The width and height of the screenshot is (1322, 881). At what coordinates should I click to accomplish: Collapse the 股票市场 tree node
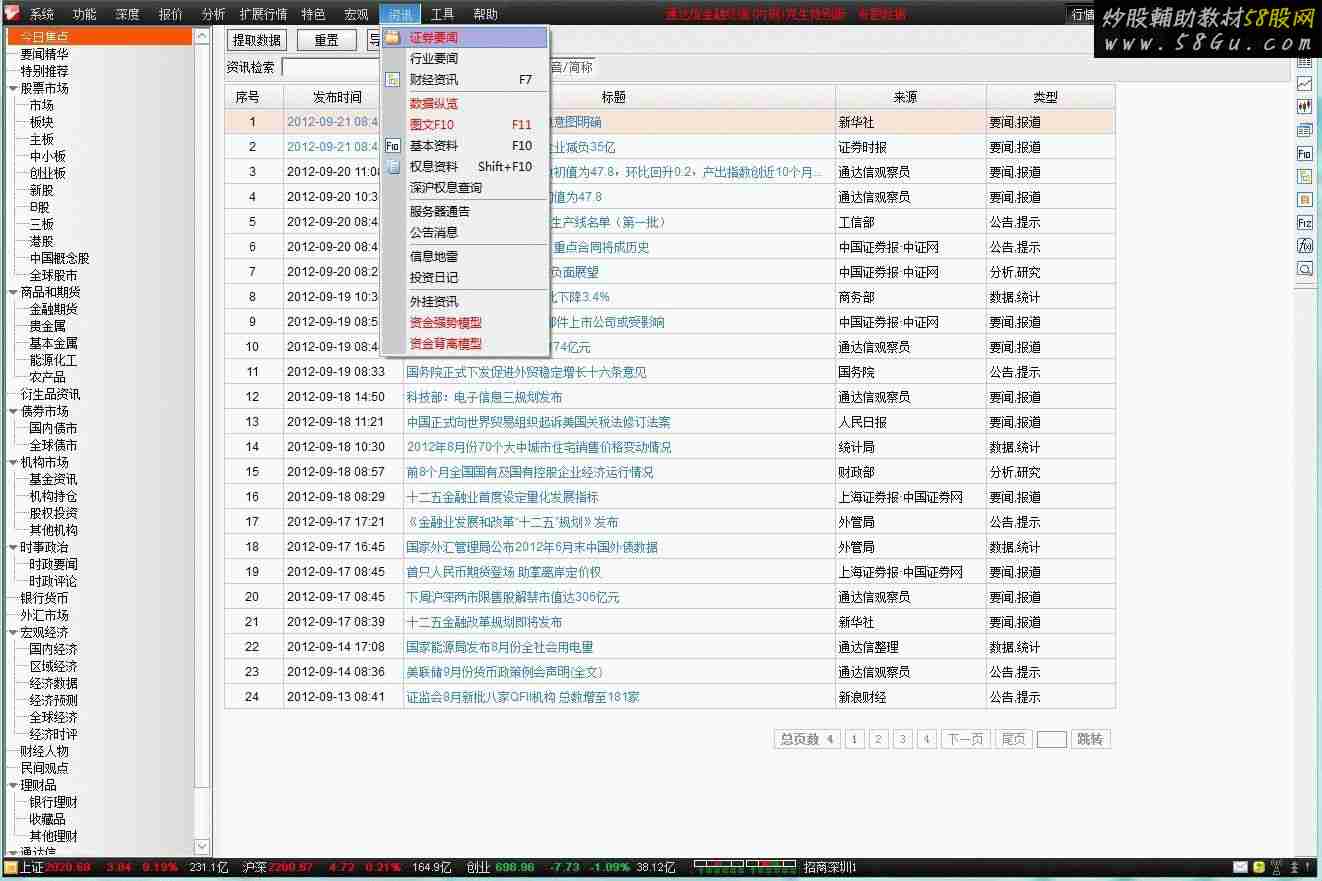coord(13,88)
